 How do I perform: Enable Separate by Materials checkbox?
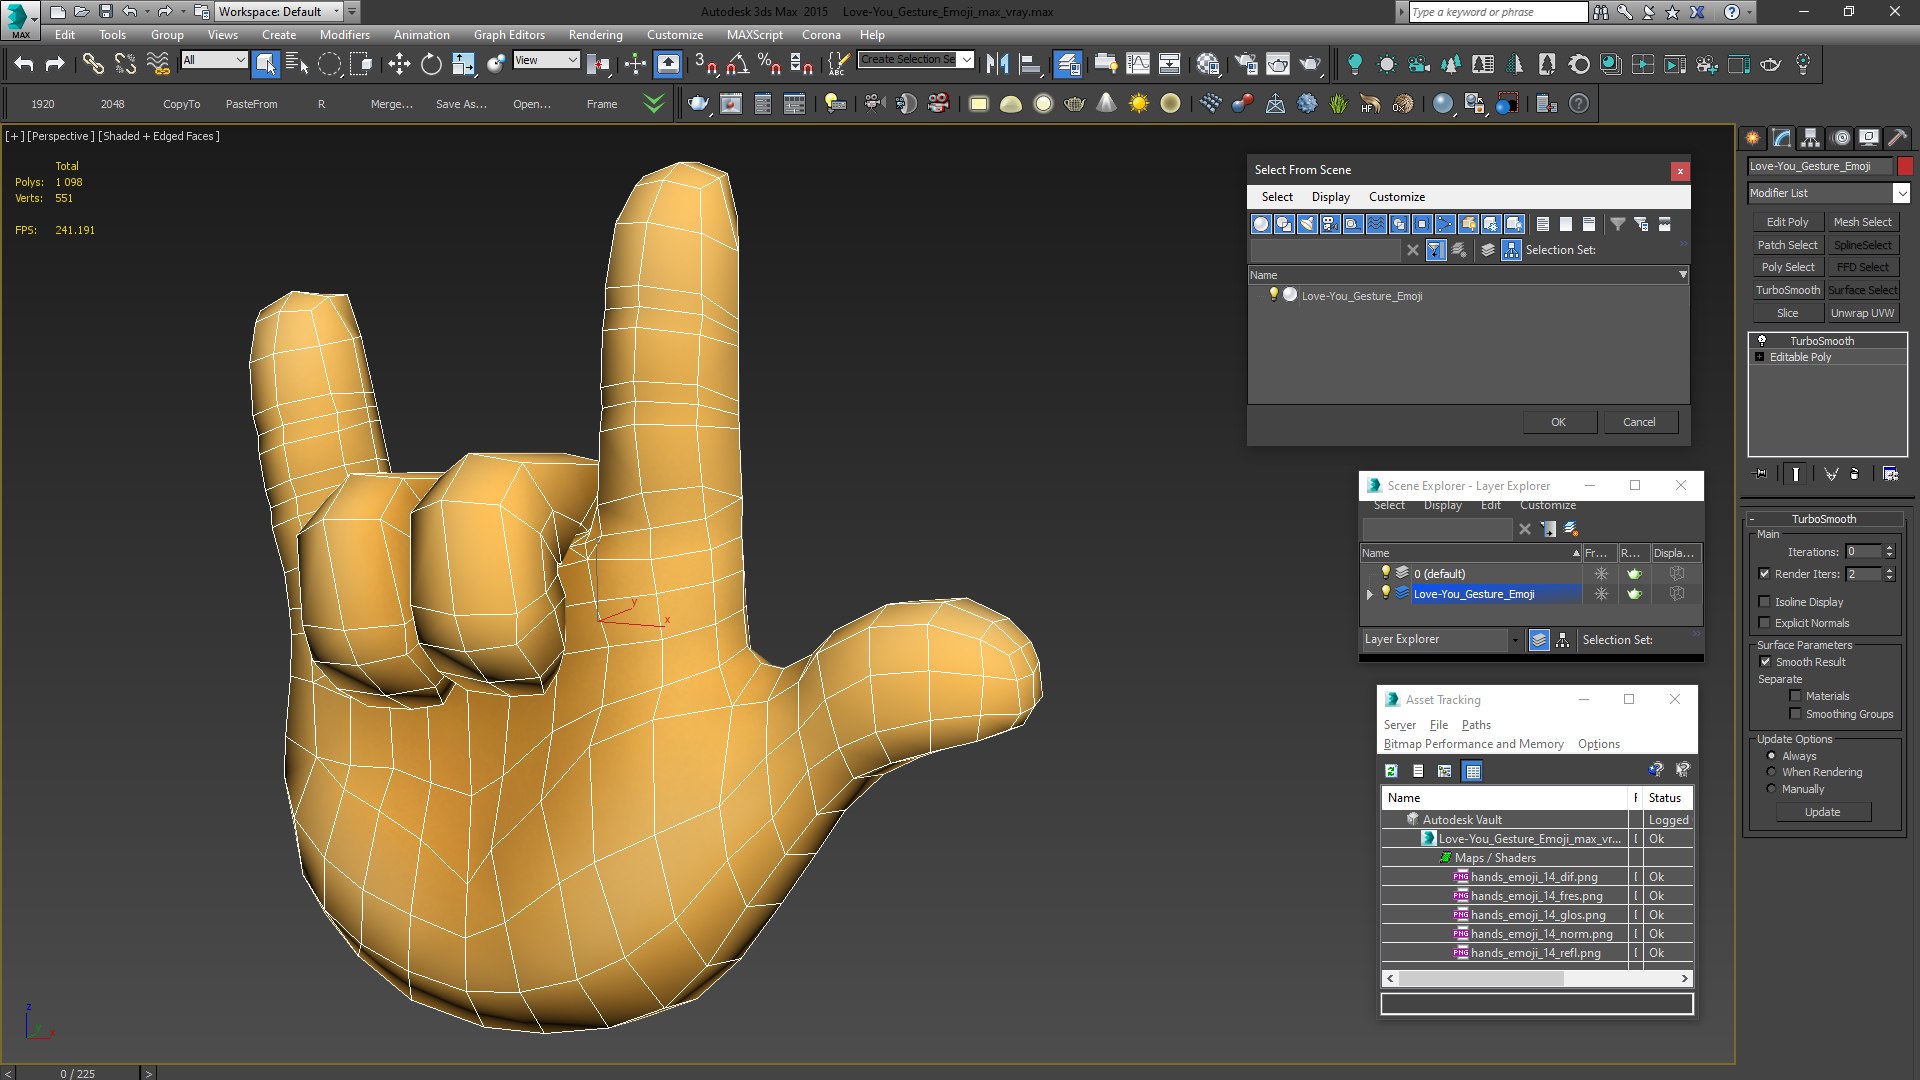tap(1795, 696)
